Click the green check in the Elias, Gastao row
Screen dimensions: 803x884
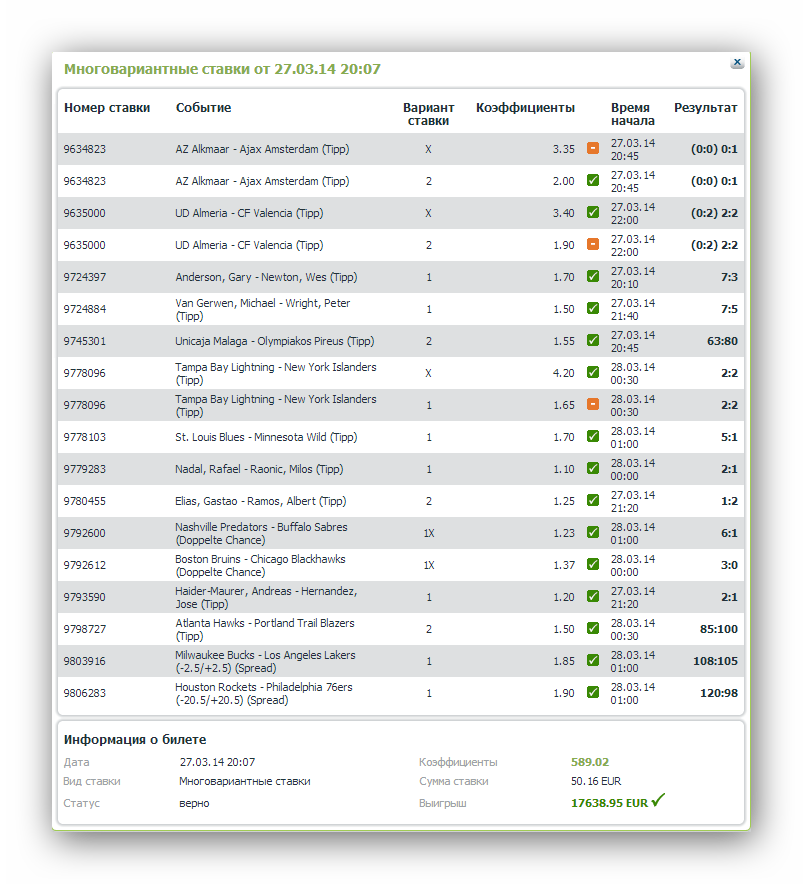(x=593, y=500)
